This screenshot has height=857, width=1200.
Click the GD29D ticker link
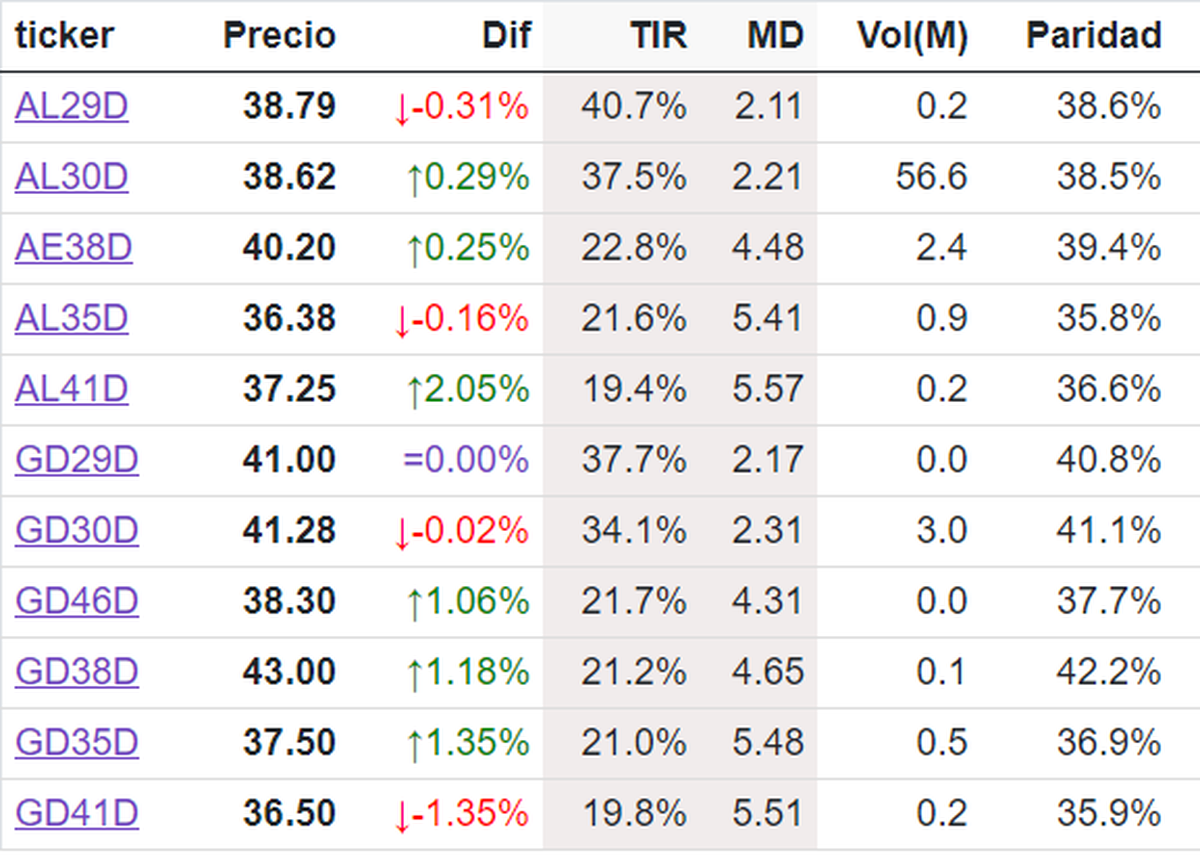coord(76,460)
